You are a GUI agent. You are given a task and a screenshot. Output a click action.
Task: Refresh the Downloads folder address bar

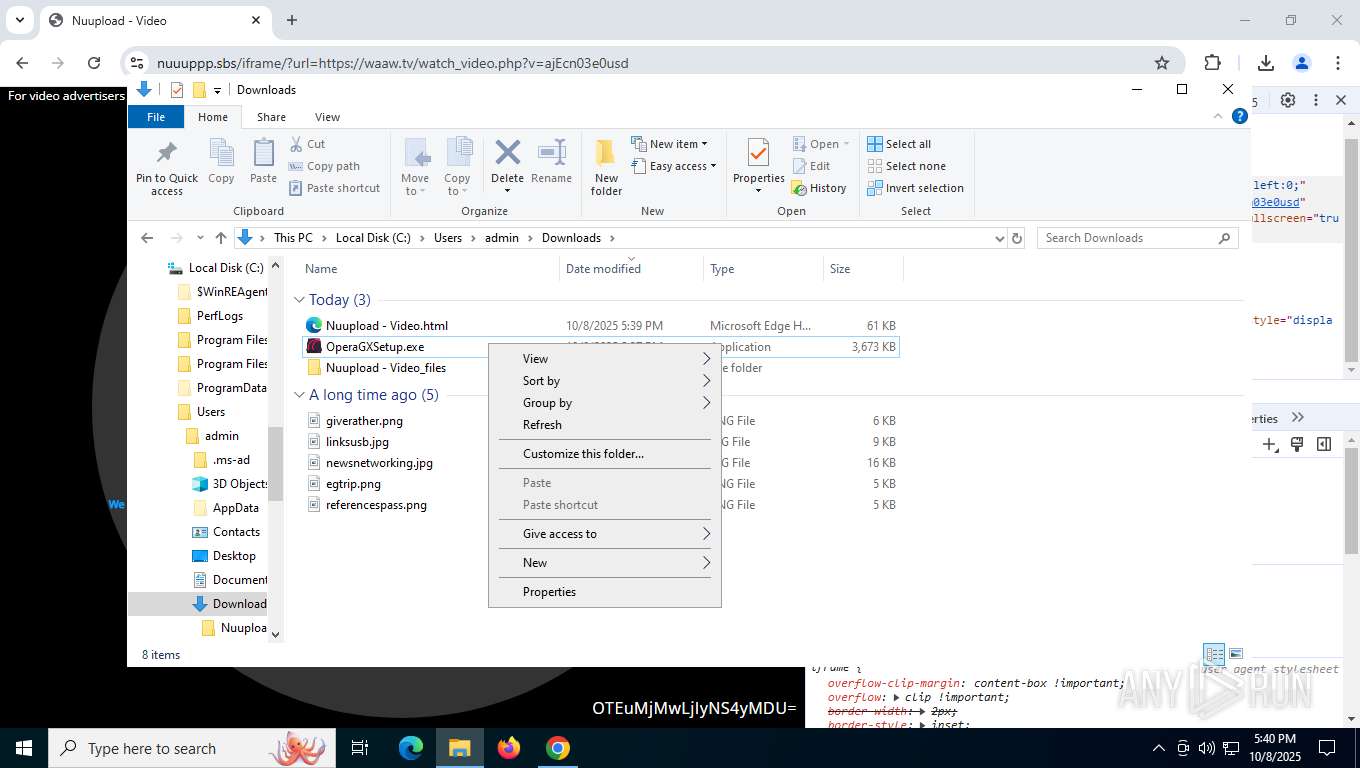1017,238
